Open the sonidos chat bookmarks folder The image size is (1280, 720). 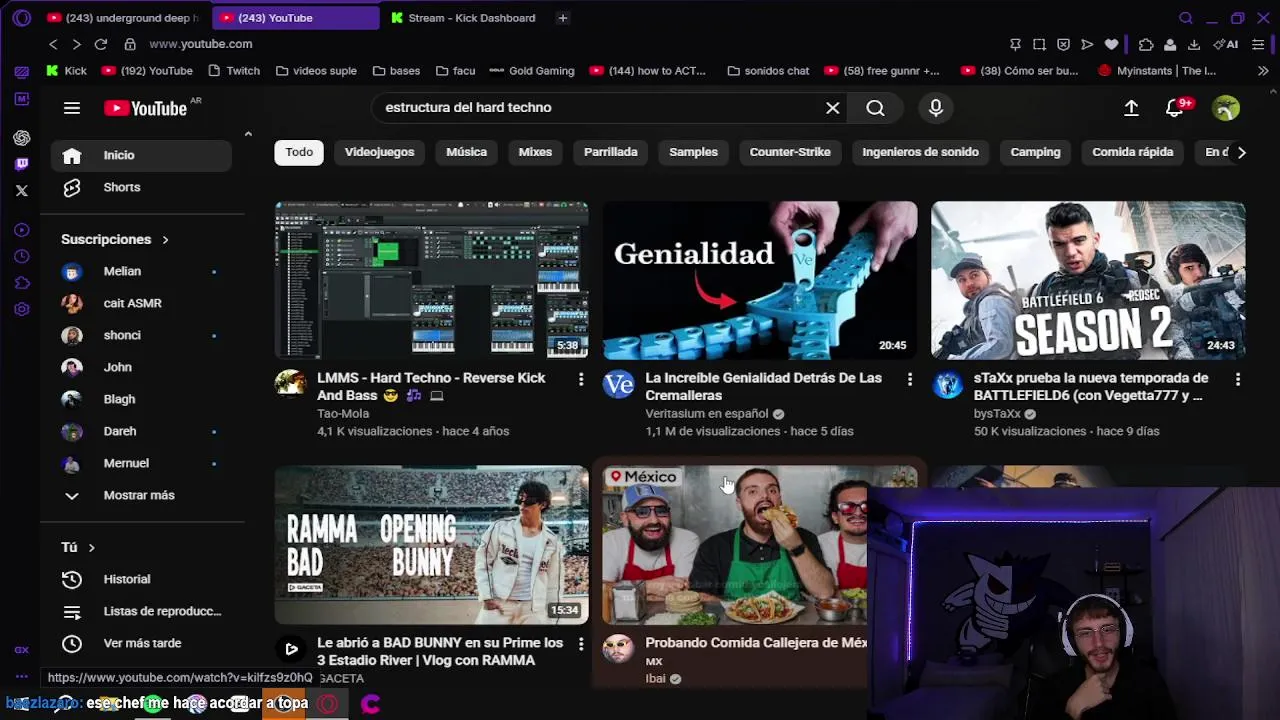tap(768, 71)
